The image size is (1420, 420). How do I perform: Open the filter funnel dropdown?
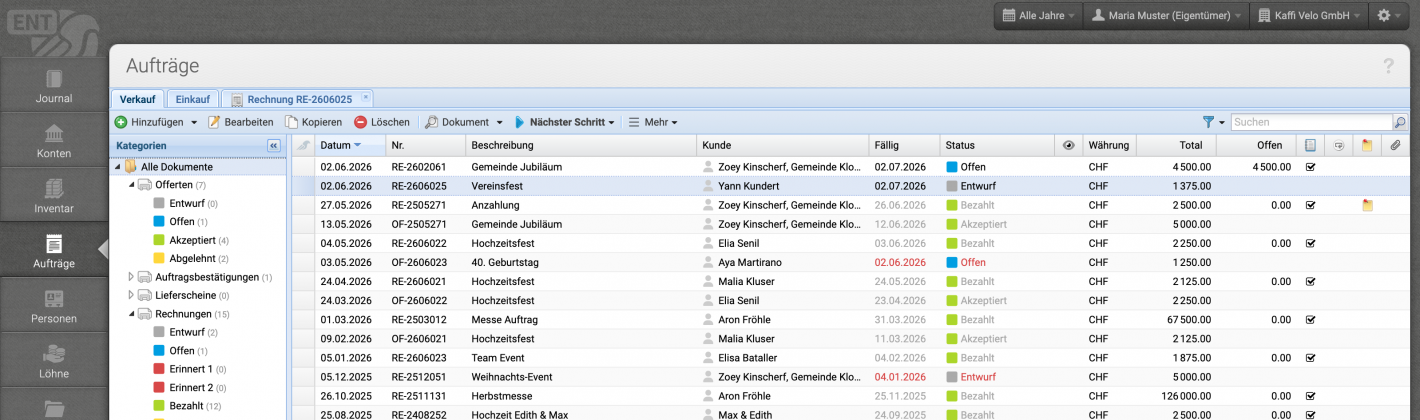click(1214, 122)
